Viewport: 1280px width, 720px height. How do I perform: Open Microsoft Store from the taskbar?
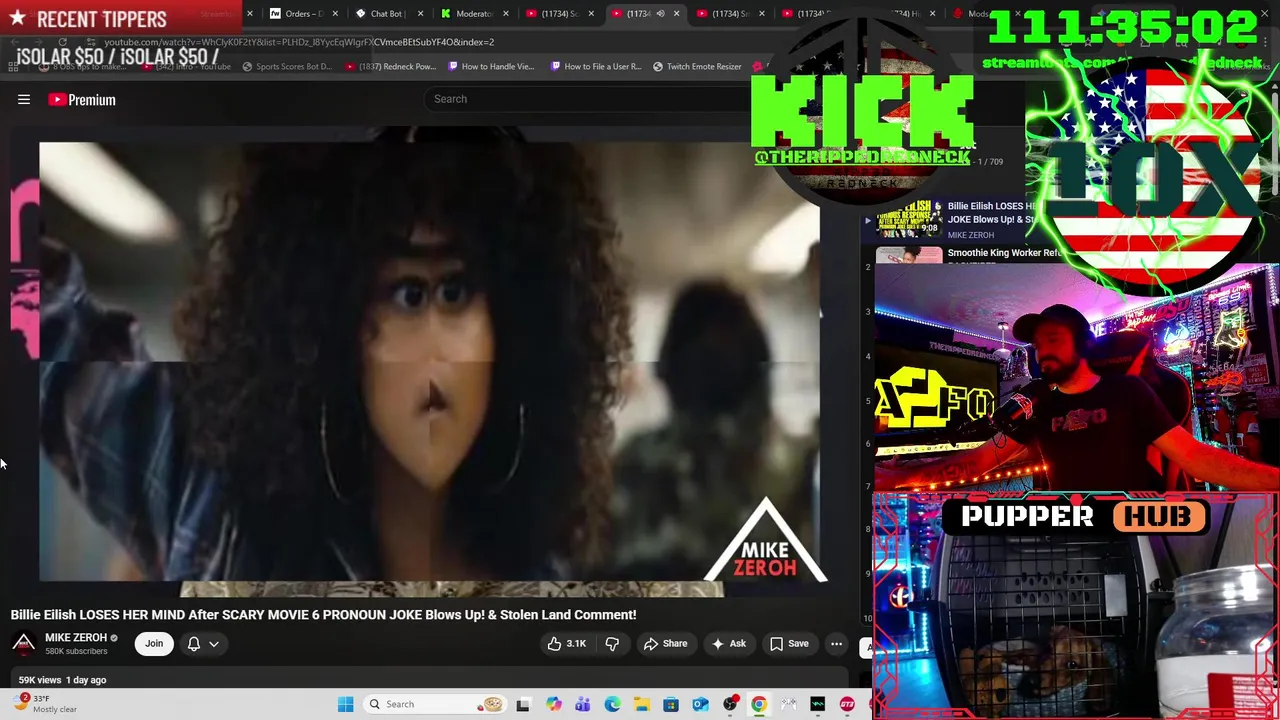[x=671, y=704]
